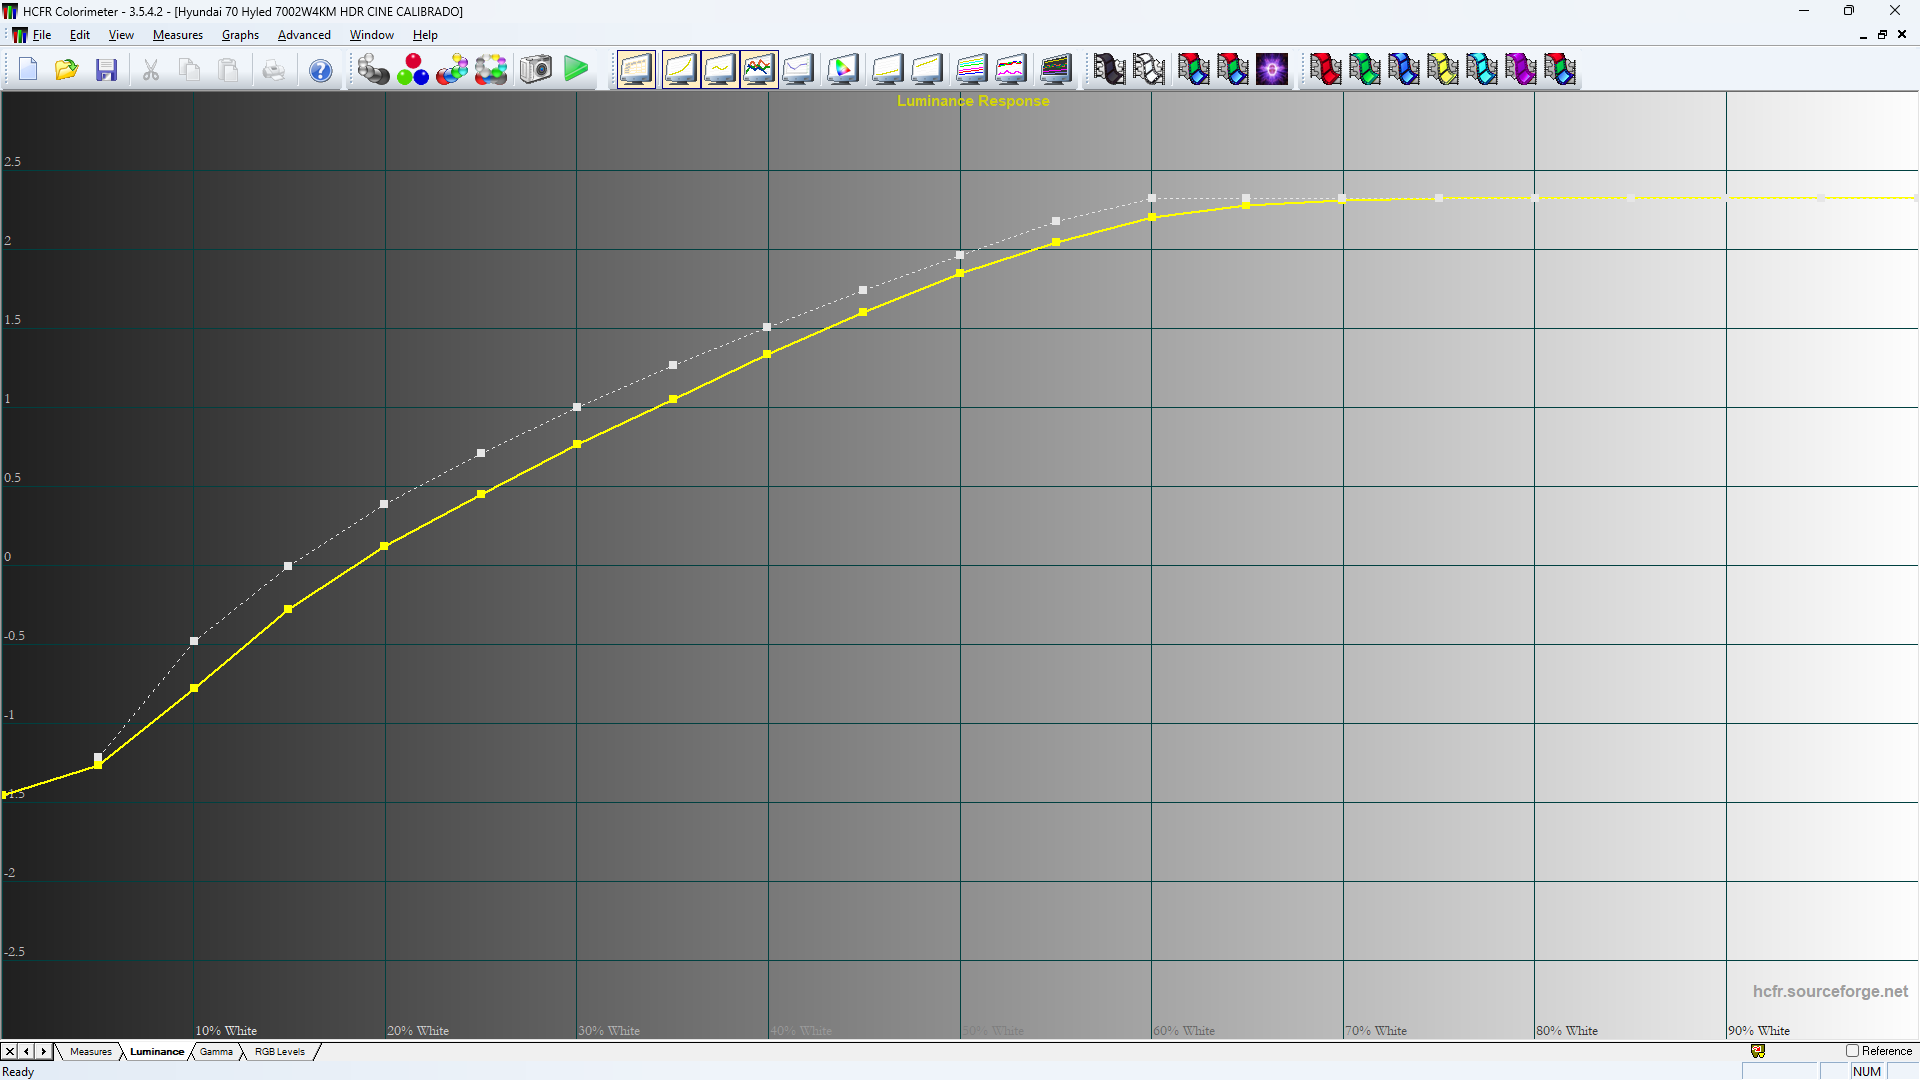Viewport: 1920px width, 1080px height.
Task: Open the Graphs menu
Action: (240, 34)
